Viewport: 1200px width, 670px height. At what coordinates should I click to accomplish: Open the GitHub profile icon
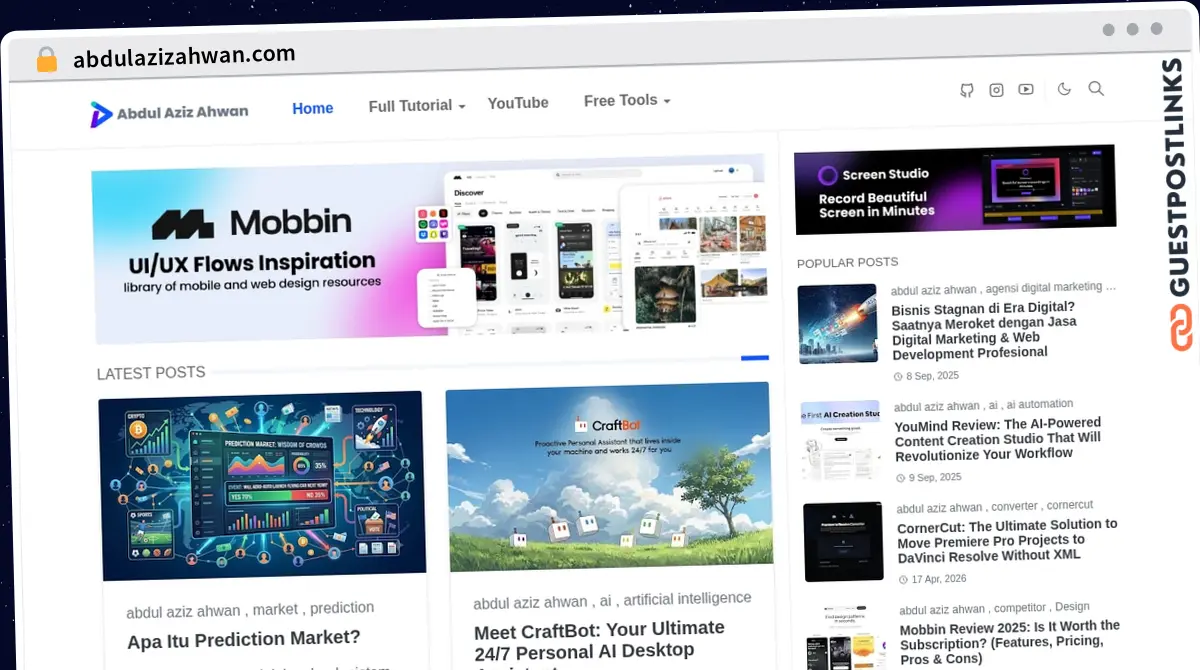click(x=966, y=90)
